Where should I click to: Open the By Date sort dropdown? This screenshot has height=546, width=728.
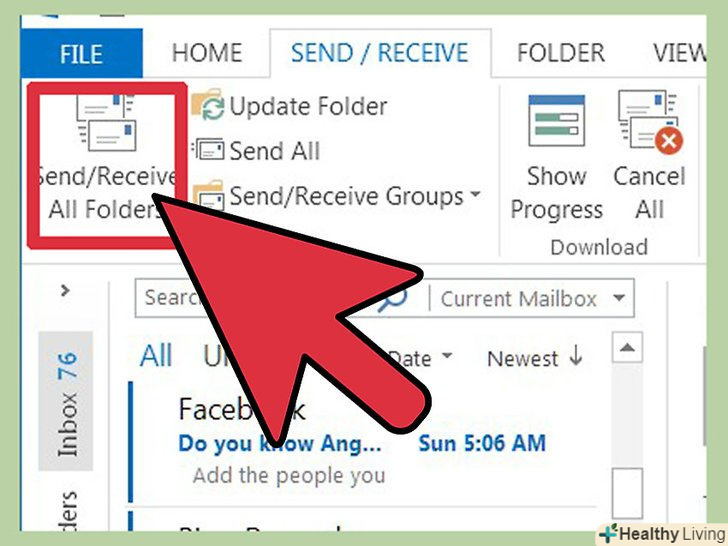click(x=418, y=358)
